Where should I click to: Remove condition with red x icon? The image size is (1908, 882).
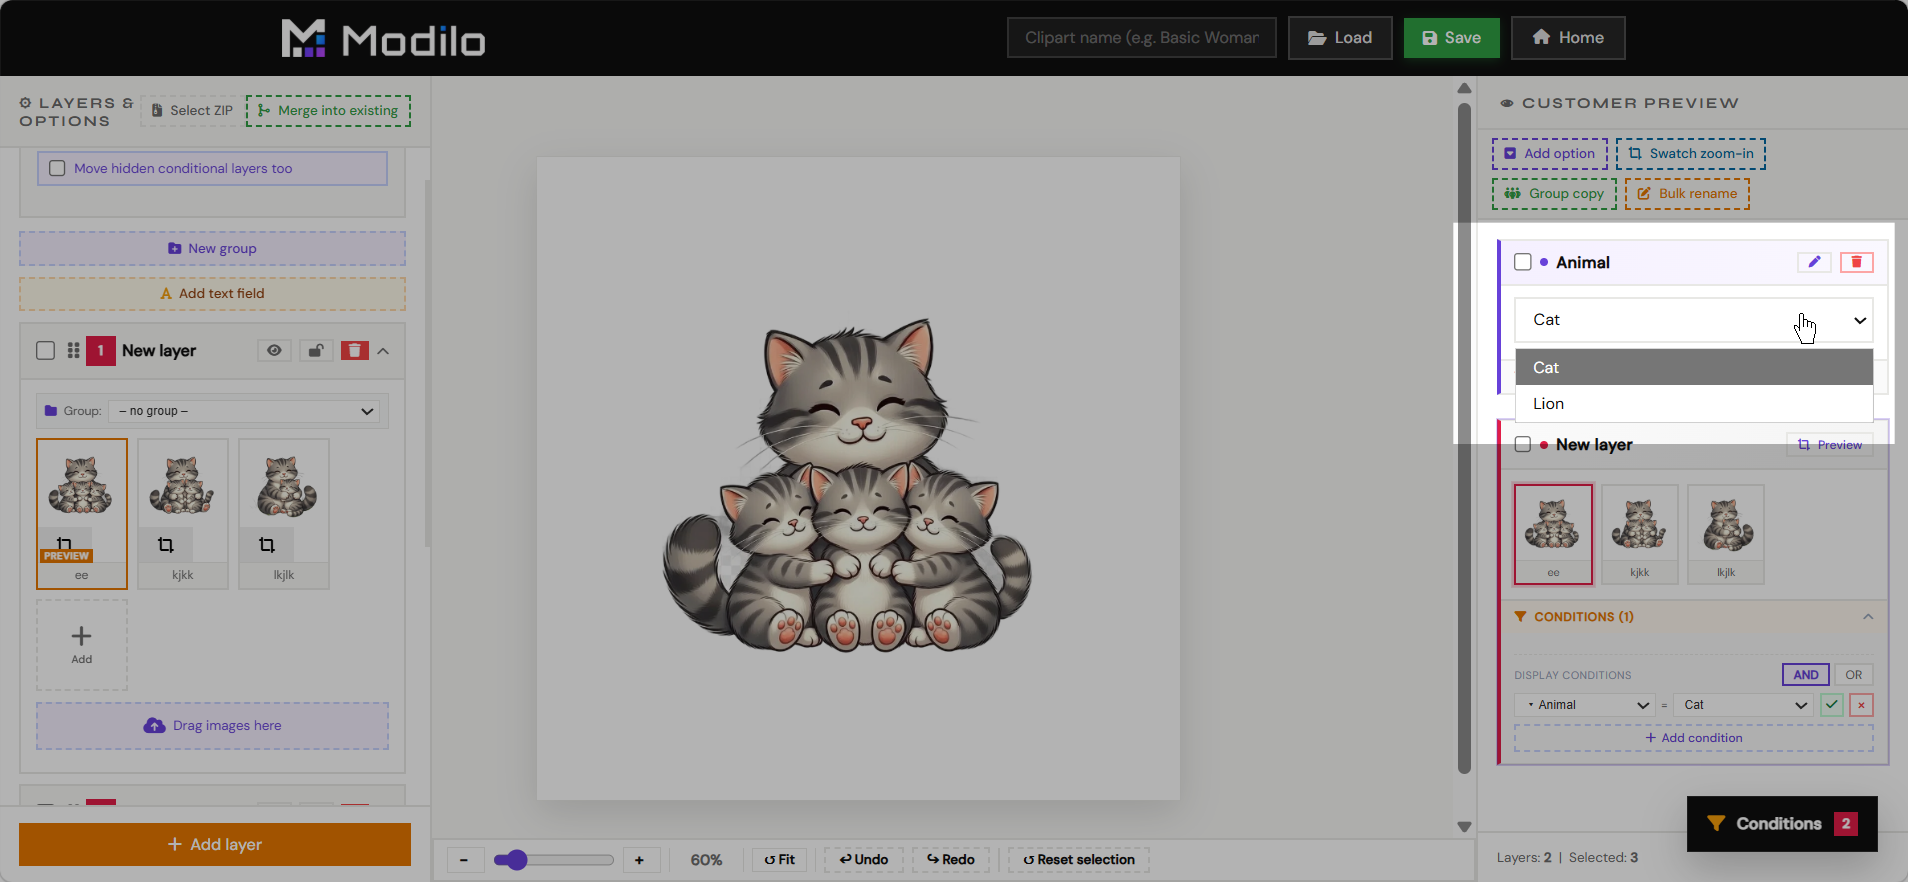click(x=1861, y=705)
